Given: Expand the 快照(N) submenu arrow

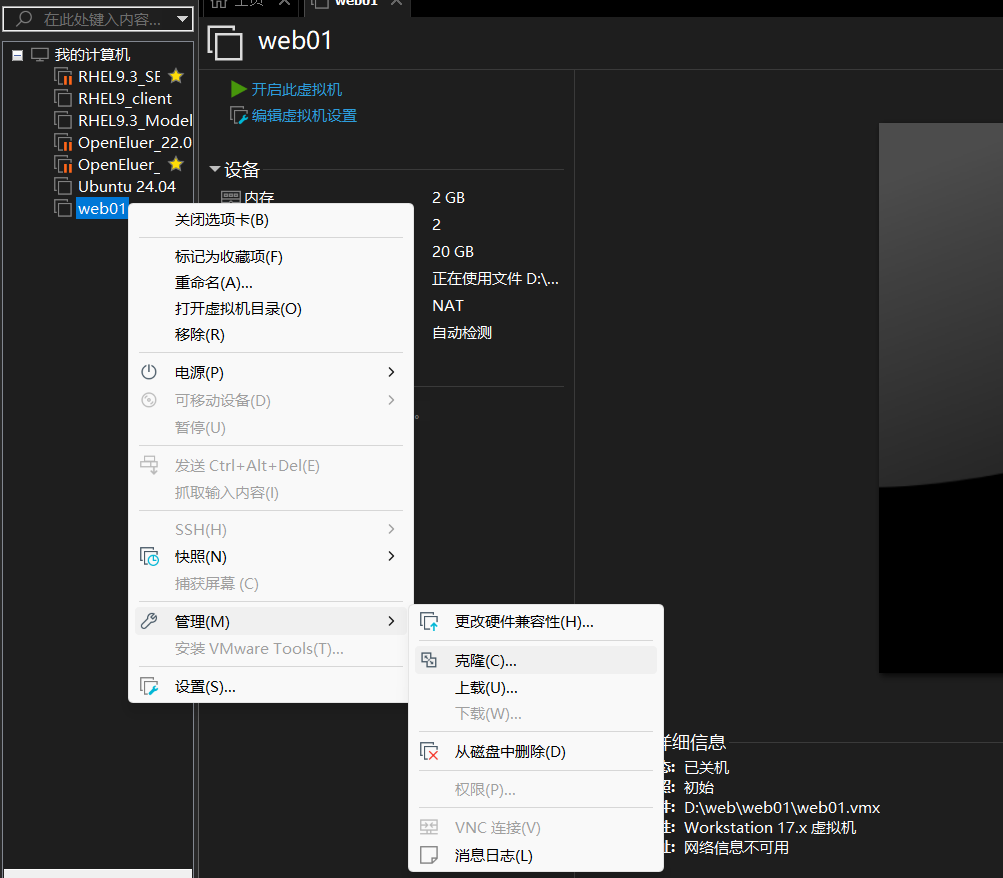Looking at the screenshot, I should tap(391, 556).
